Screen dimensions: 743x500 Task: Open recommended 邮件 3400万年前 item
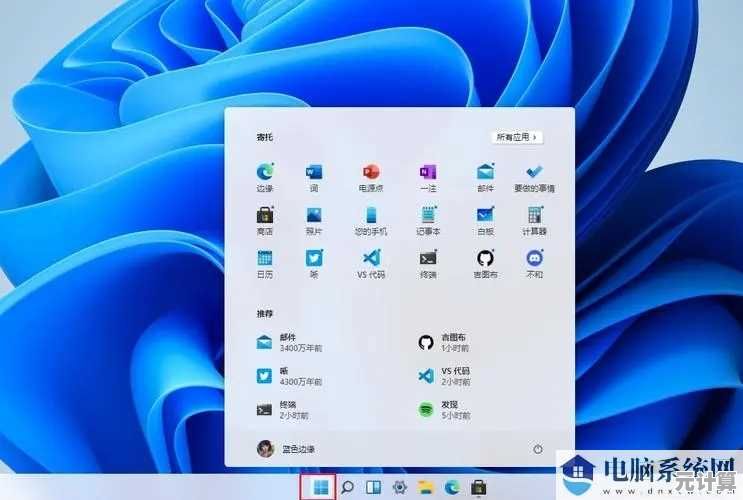click(289, 342)
